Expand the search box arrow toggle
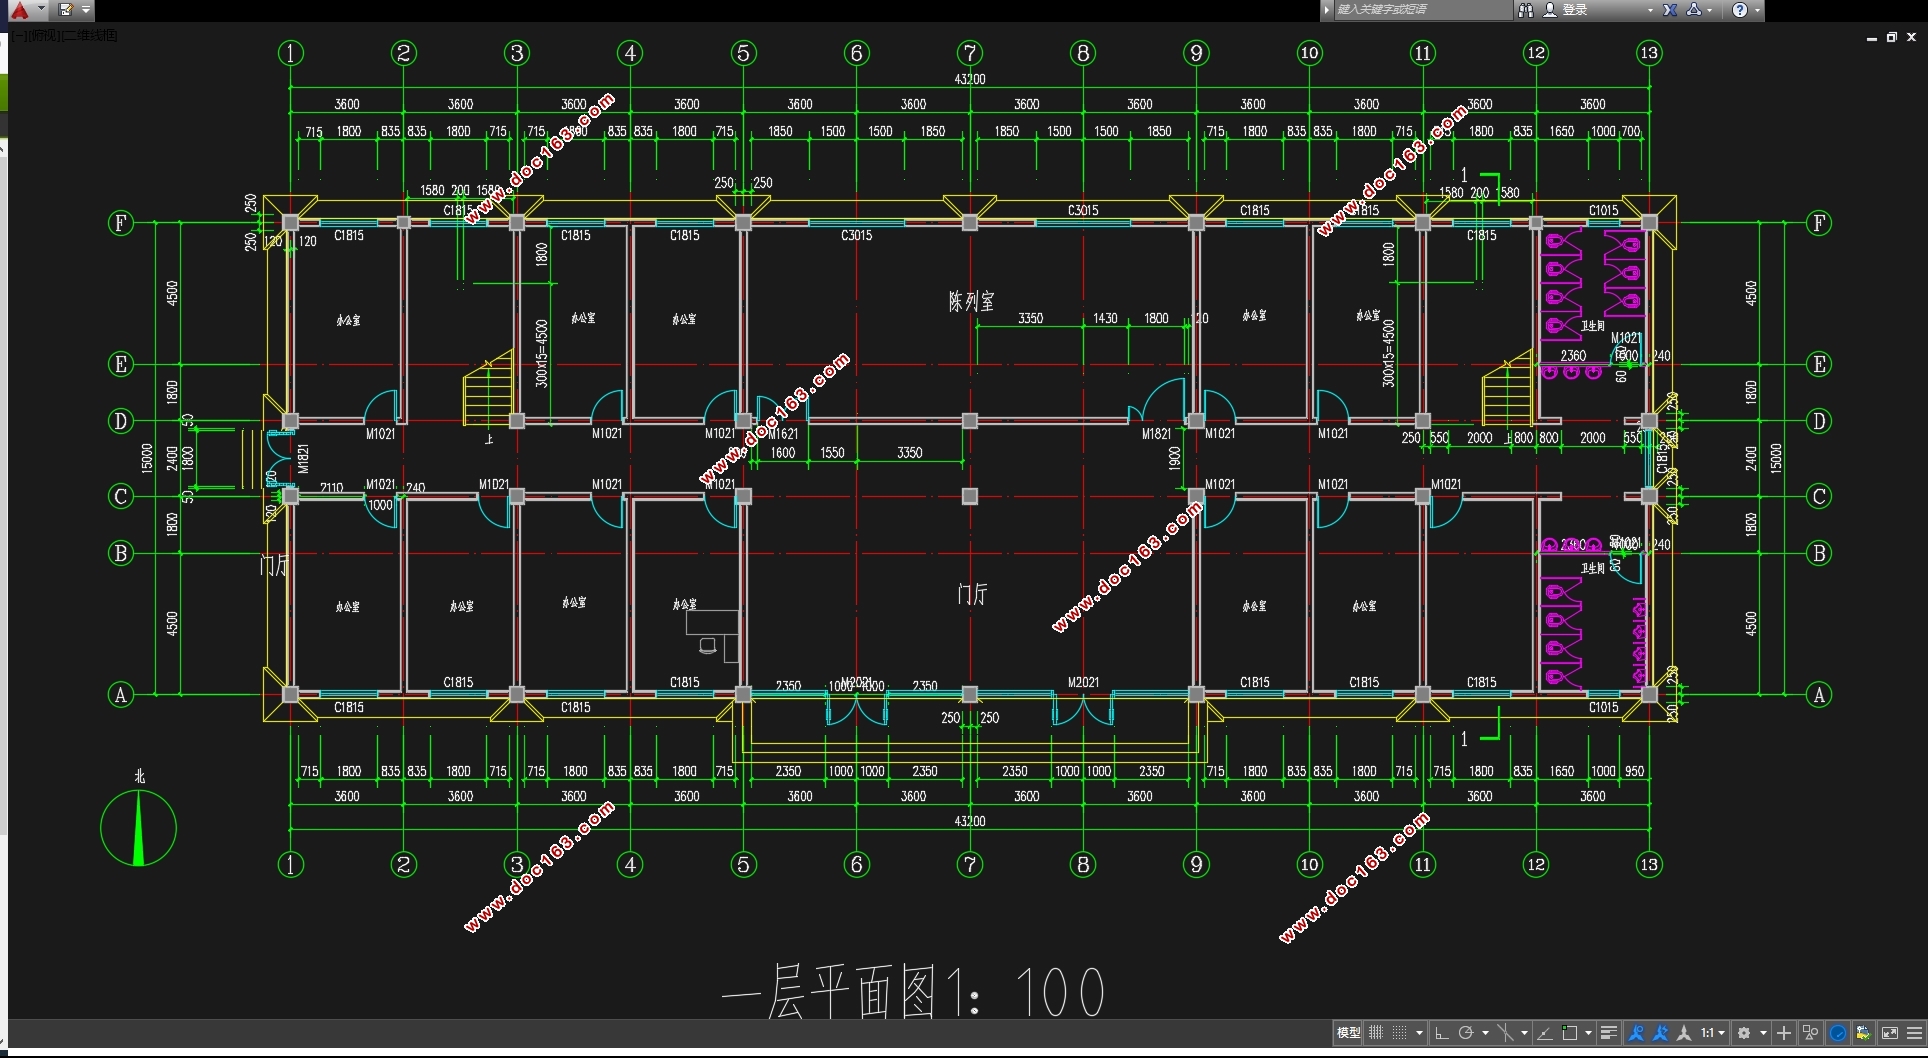 pyautogui.click(x=1327, y=10)
